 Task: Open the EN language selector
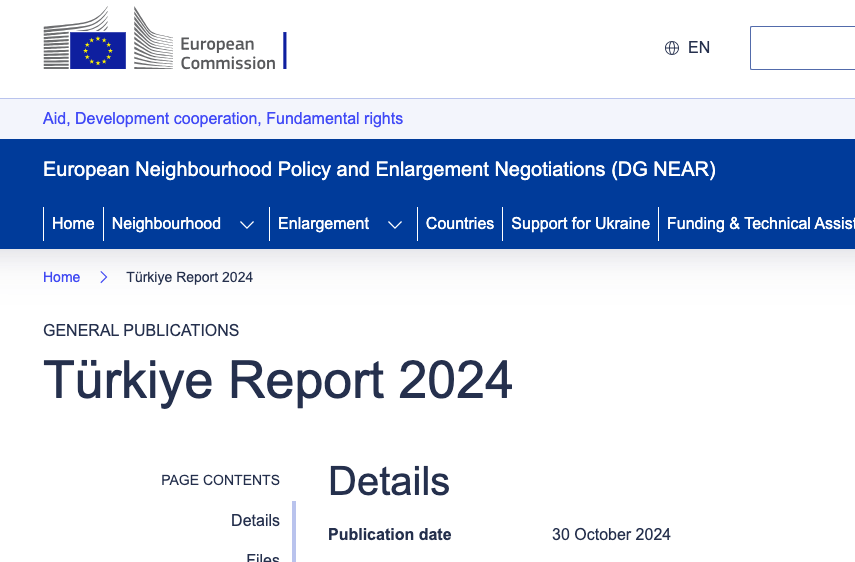coord(699,48)
